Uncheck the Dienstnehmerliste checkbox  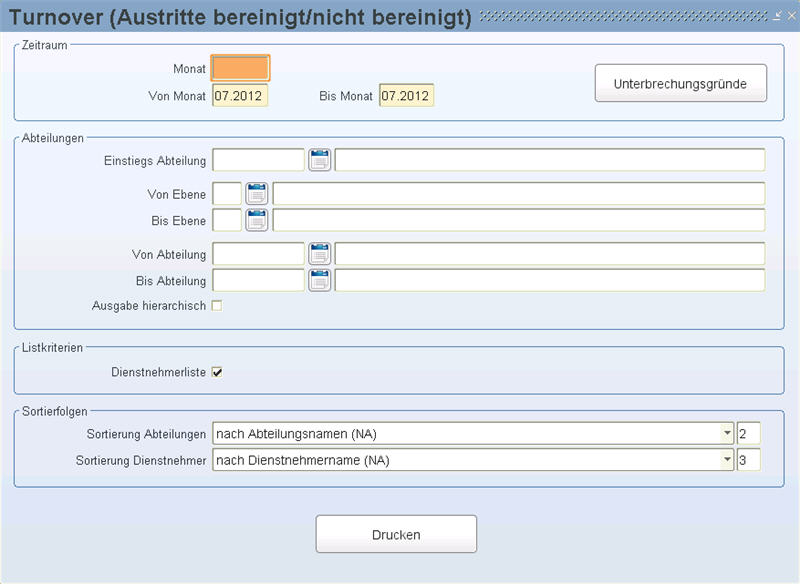click(217, 372)
